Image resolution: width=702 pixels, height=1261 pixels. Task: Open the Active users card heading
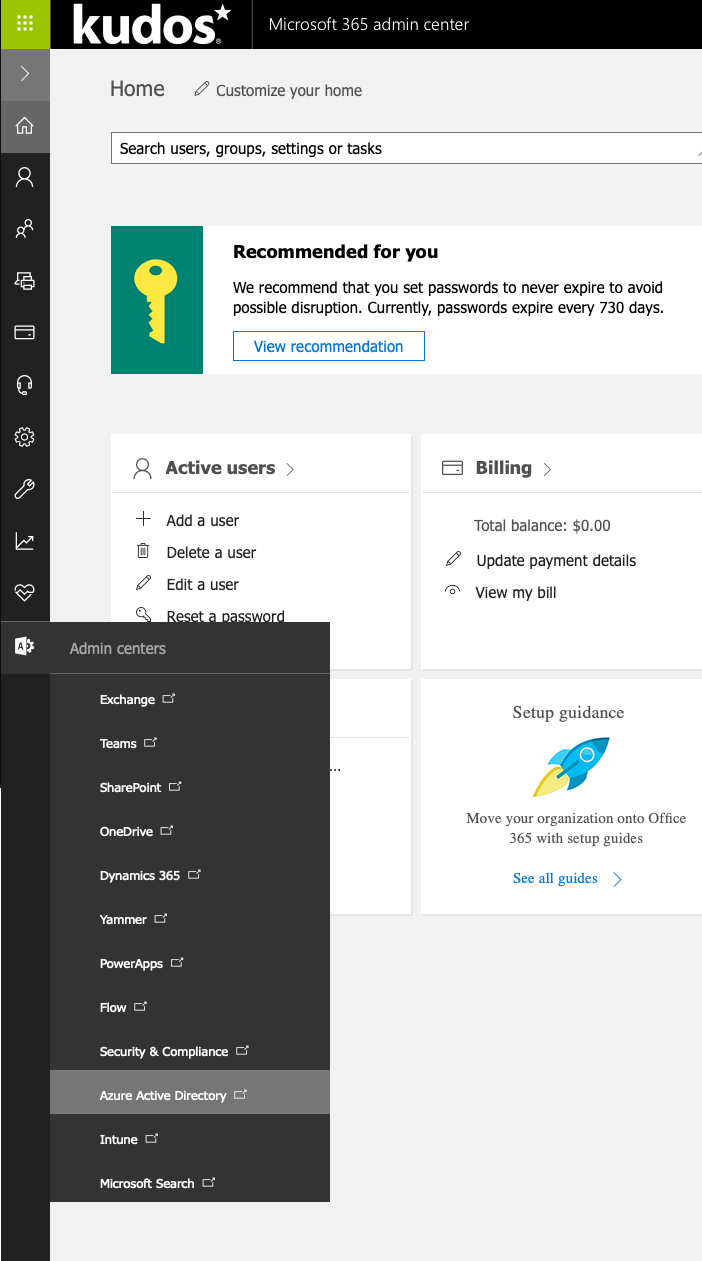point(220,468)
